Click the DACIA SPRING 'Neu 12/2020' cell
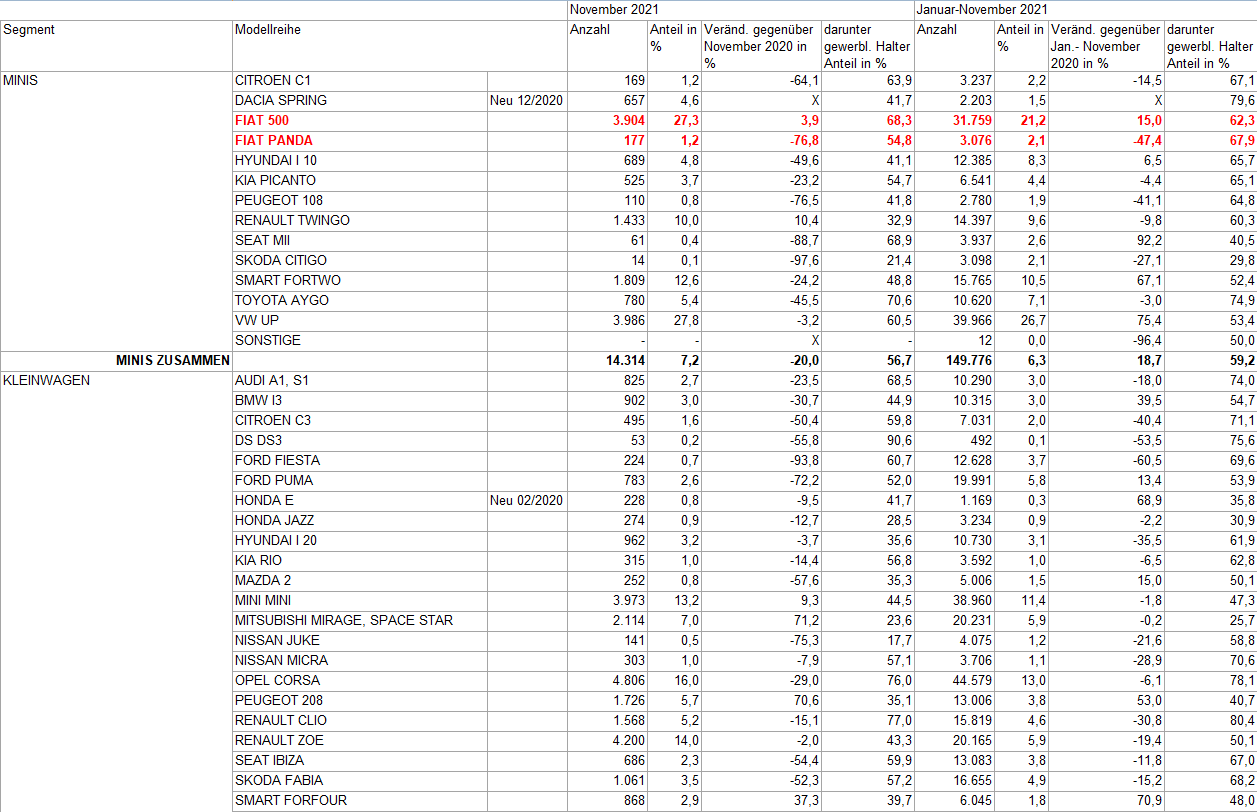Screen dimensions: 1257x812 click(526, 100)
